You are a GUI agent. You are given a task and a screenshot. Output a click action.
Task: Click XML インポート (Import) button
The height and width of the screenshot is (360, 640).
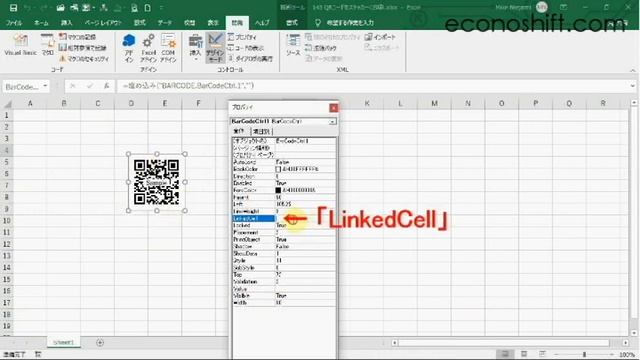coord(380,37)
